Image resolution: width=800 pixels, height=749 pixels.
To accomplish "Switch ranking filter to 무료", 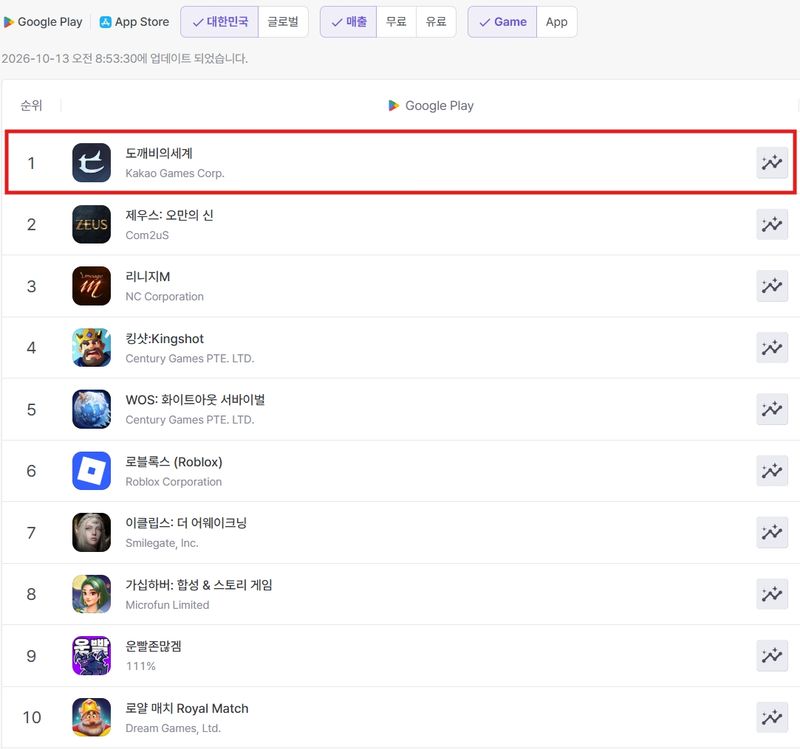I will click(396, 22).
